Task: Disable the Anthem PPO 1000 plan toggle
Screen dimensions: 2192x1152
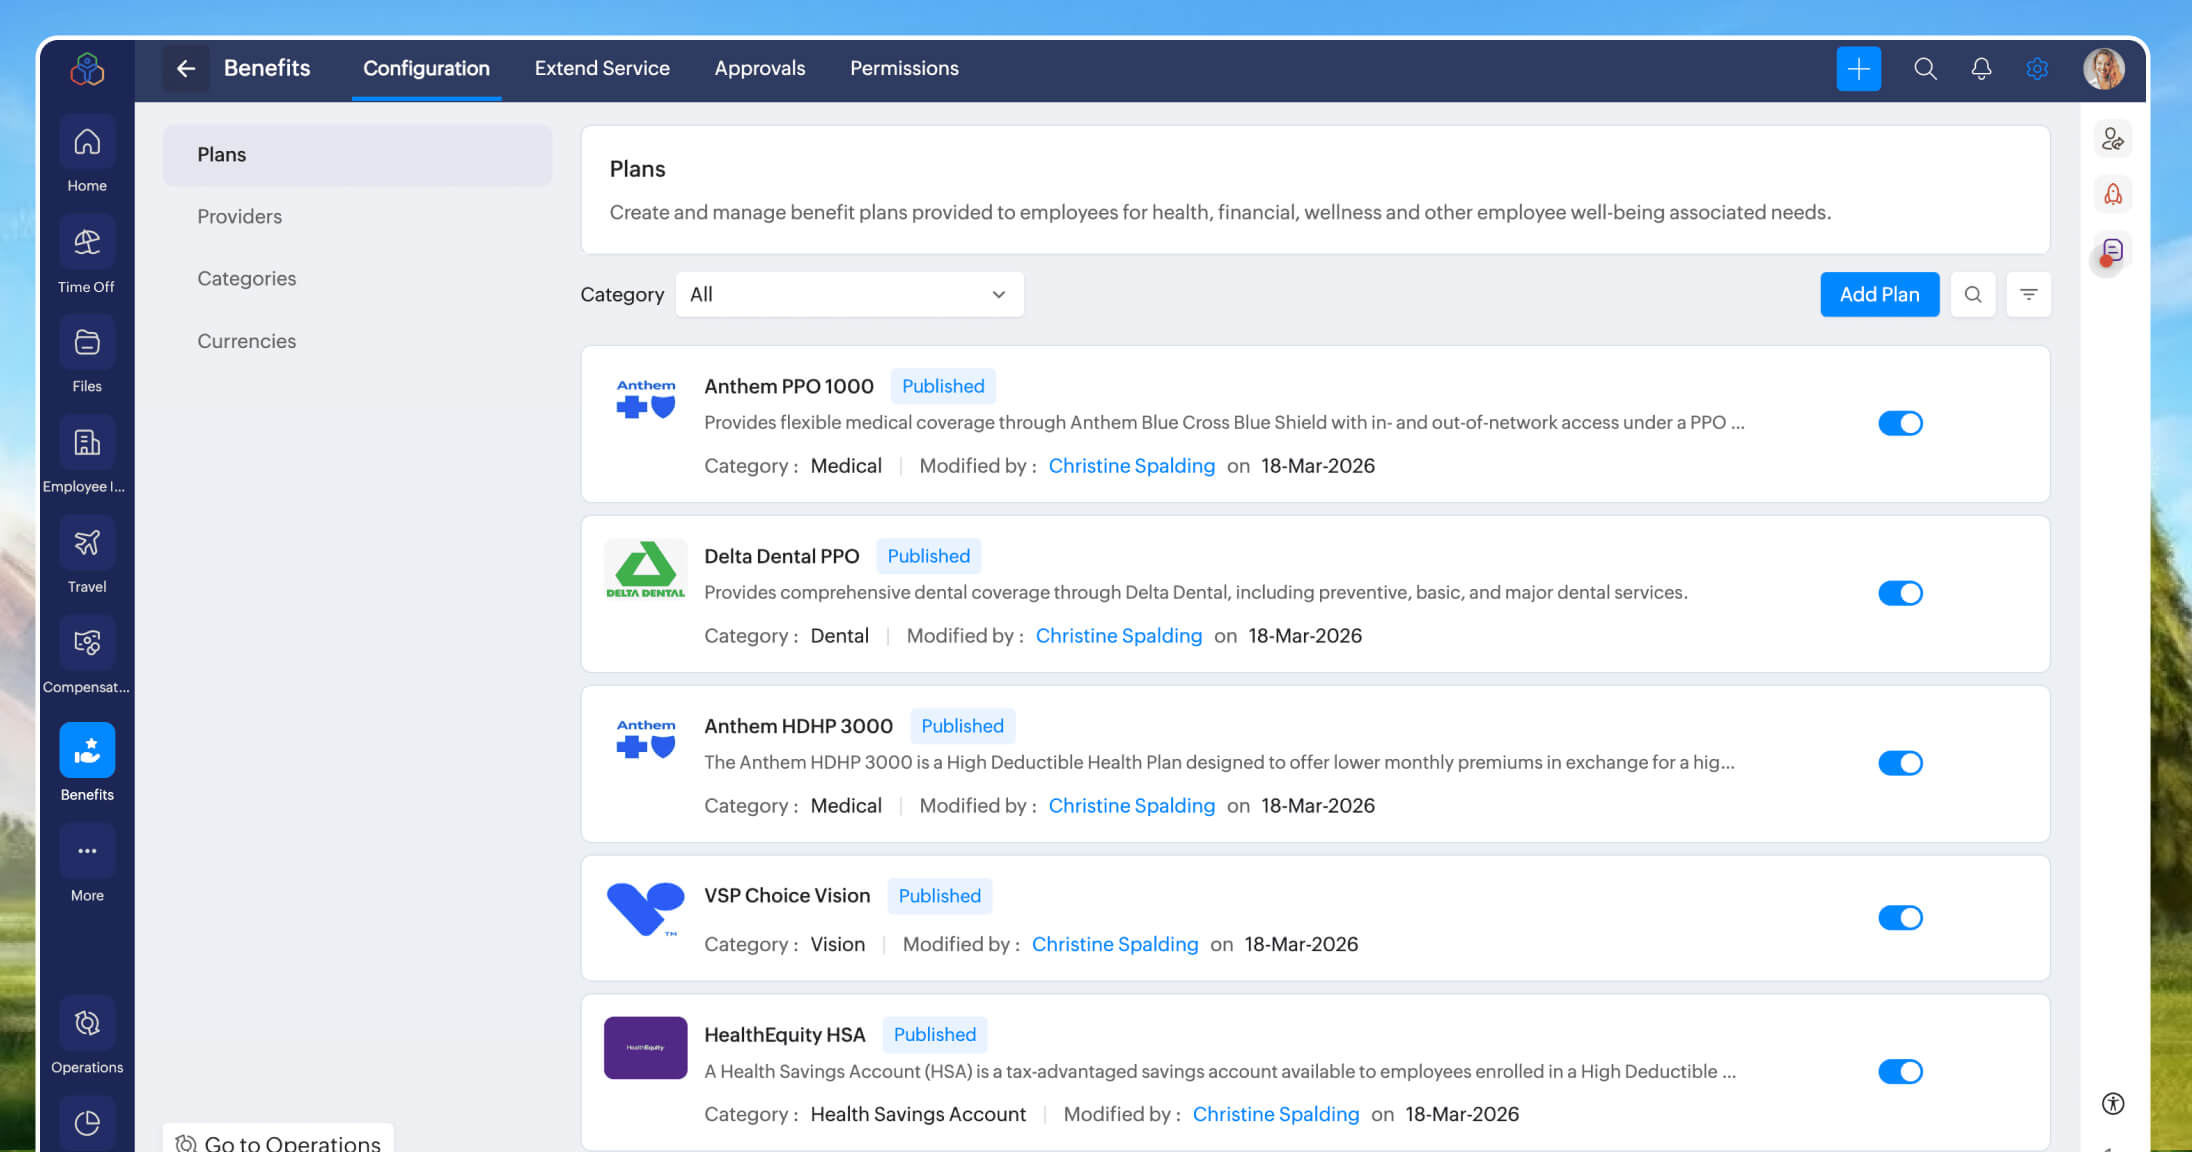Action: [1900, 423]
